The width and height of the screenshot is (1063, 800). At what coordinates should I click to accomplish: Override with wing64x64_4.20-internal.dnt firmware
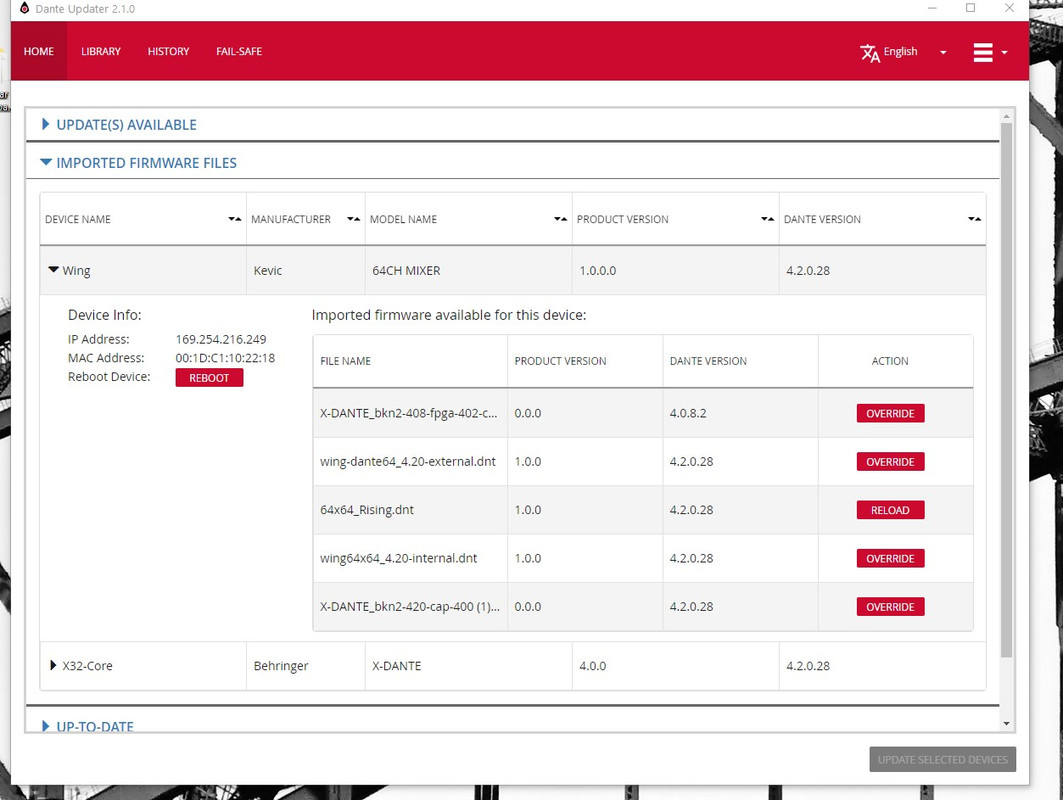890,559
